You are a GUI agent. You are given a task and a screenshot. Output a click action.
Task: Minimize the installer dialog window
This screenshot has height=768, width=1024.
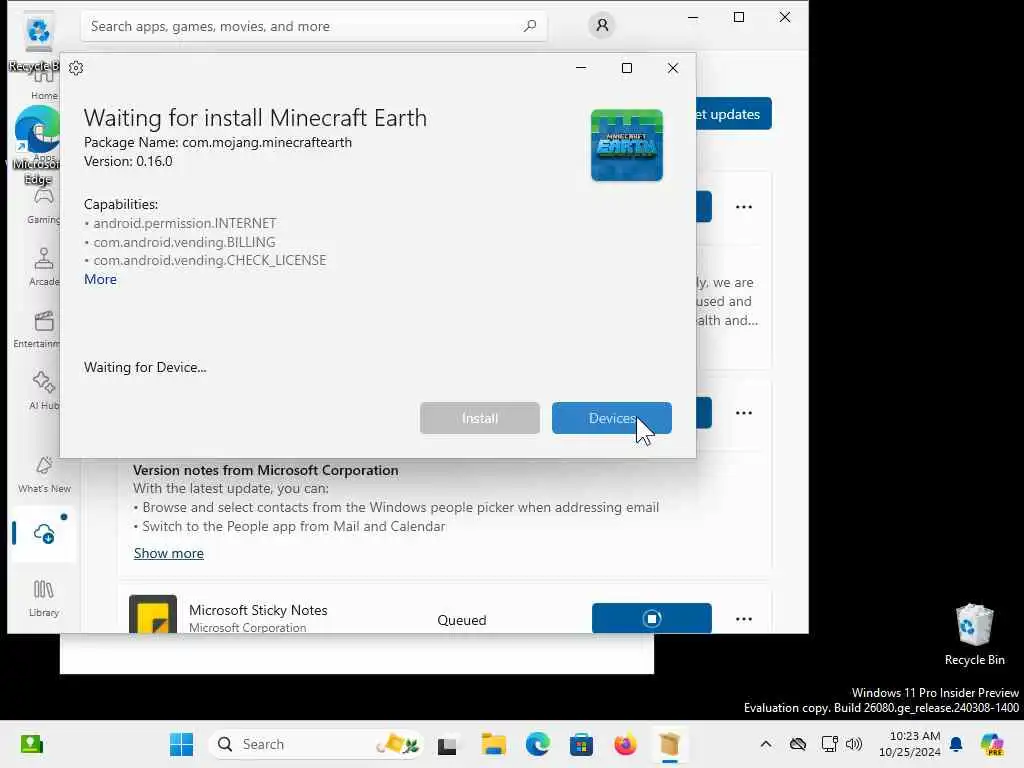pyautogui.click(x=581, y=68)
